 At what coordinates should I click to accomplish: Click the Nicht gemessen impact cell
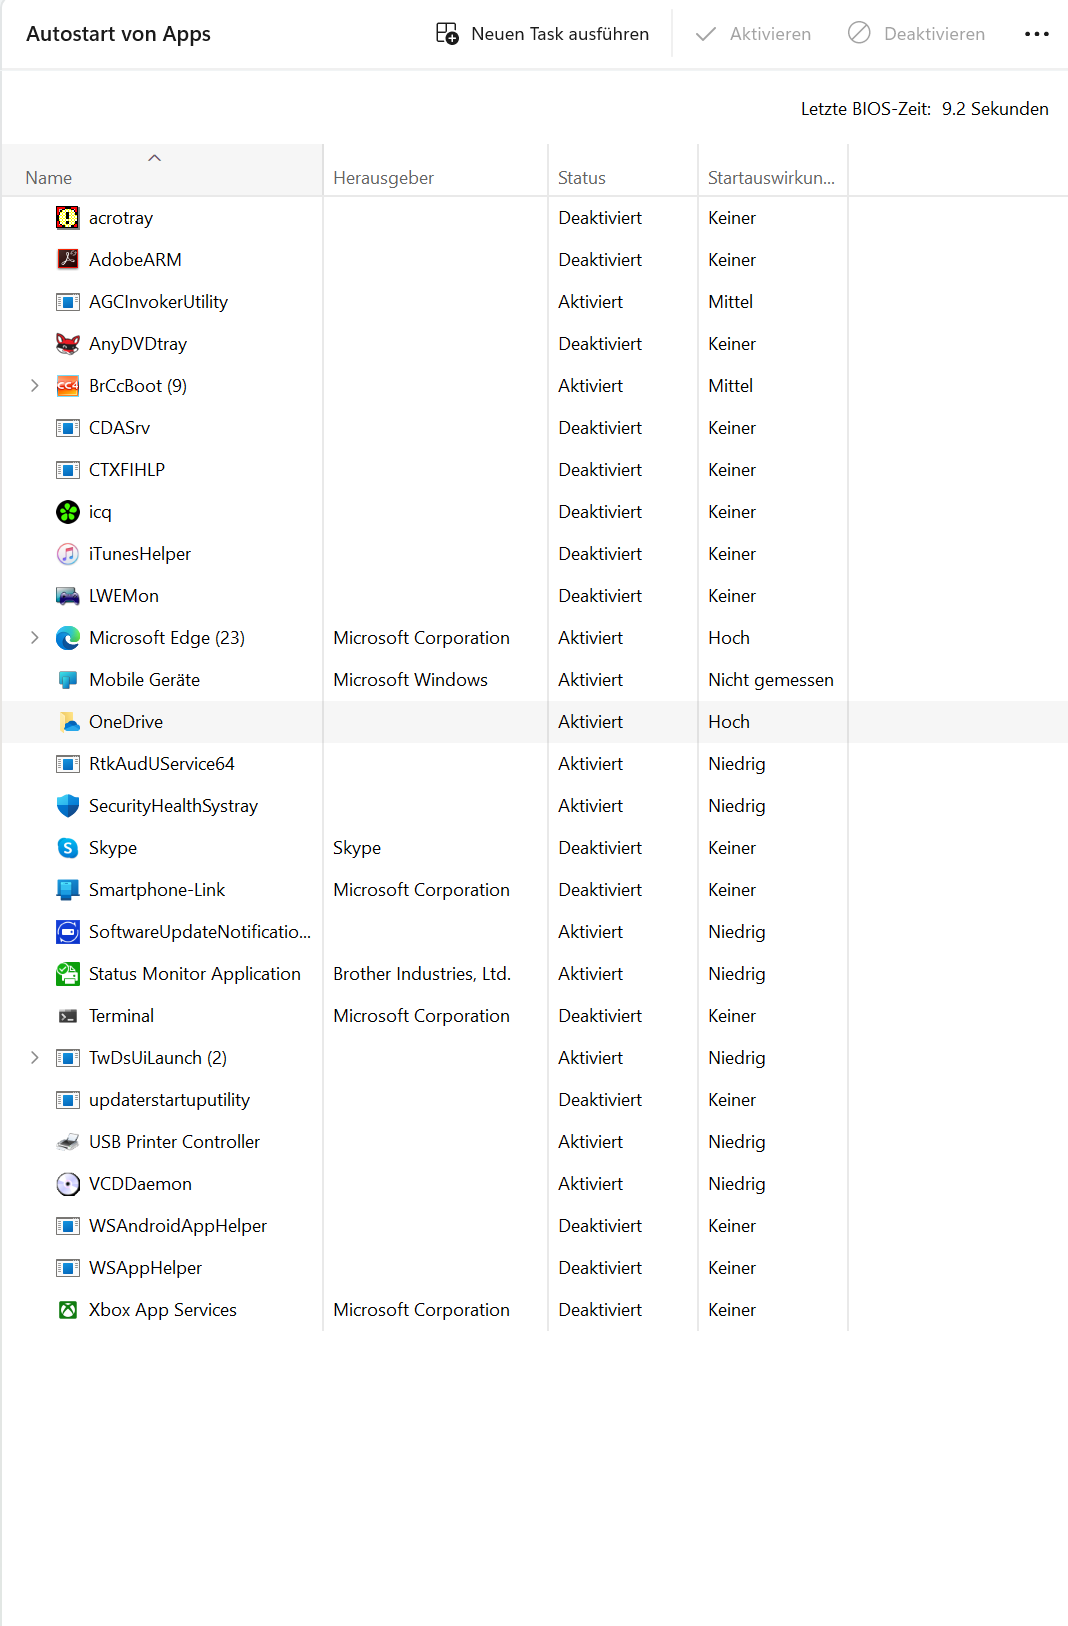771,680
